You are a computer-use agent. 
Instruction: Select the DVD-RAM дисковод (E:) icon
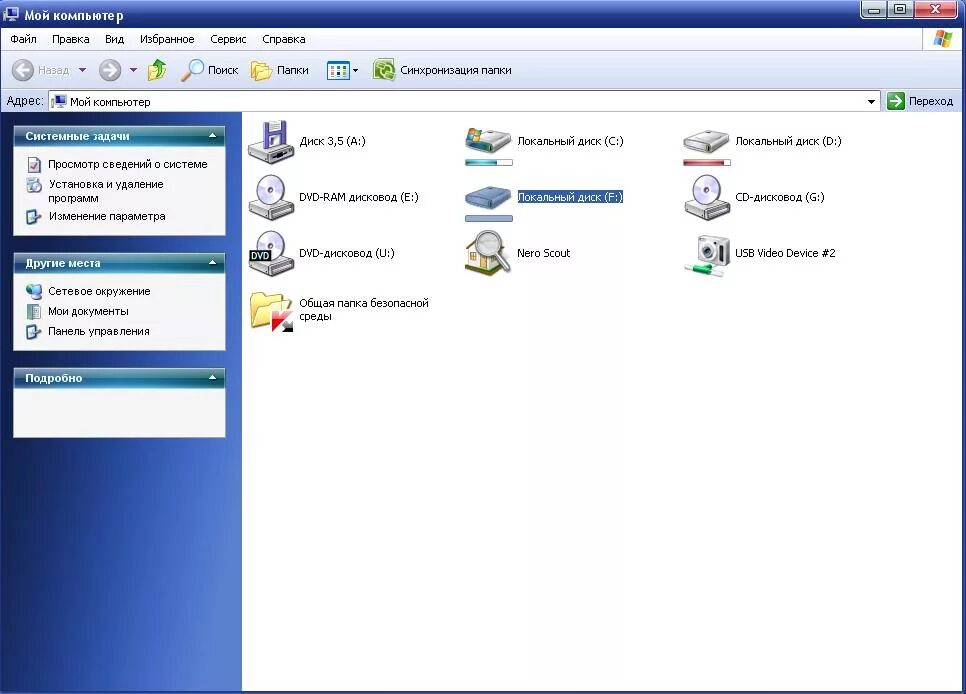[x=270, y=197]
